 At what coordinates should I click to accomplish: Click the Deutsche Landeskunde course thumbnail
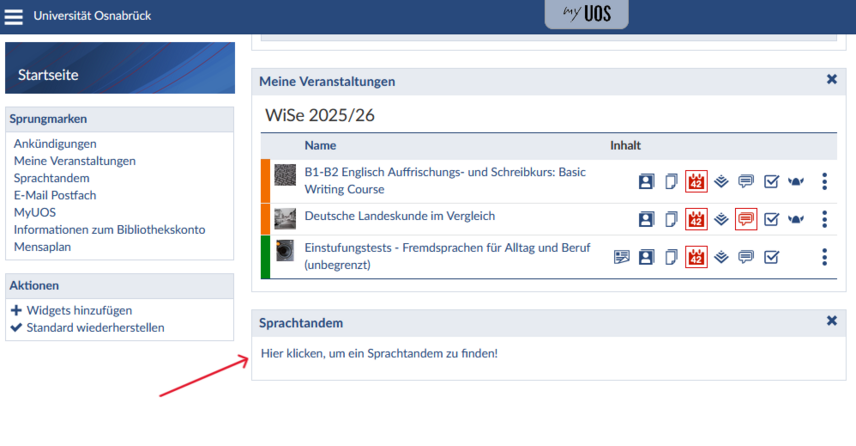(x=285, y=216)
